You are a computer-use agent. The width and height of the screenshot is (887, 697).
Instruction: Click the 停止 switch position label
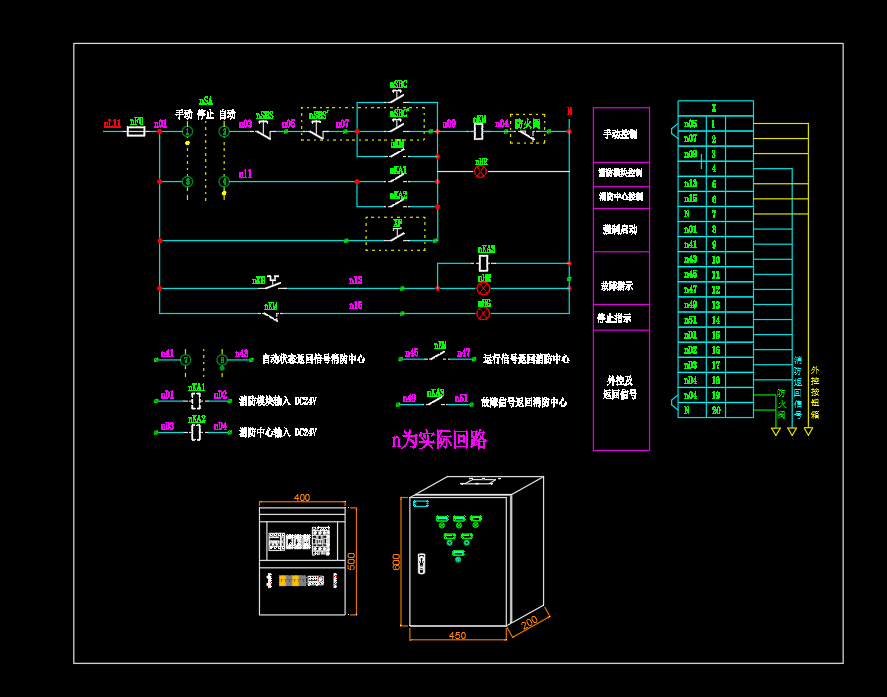(x=205, y=114)
